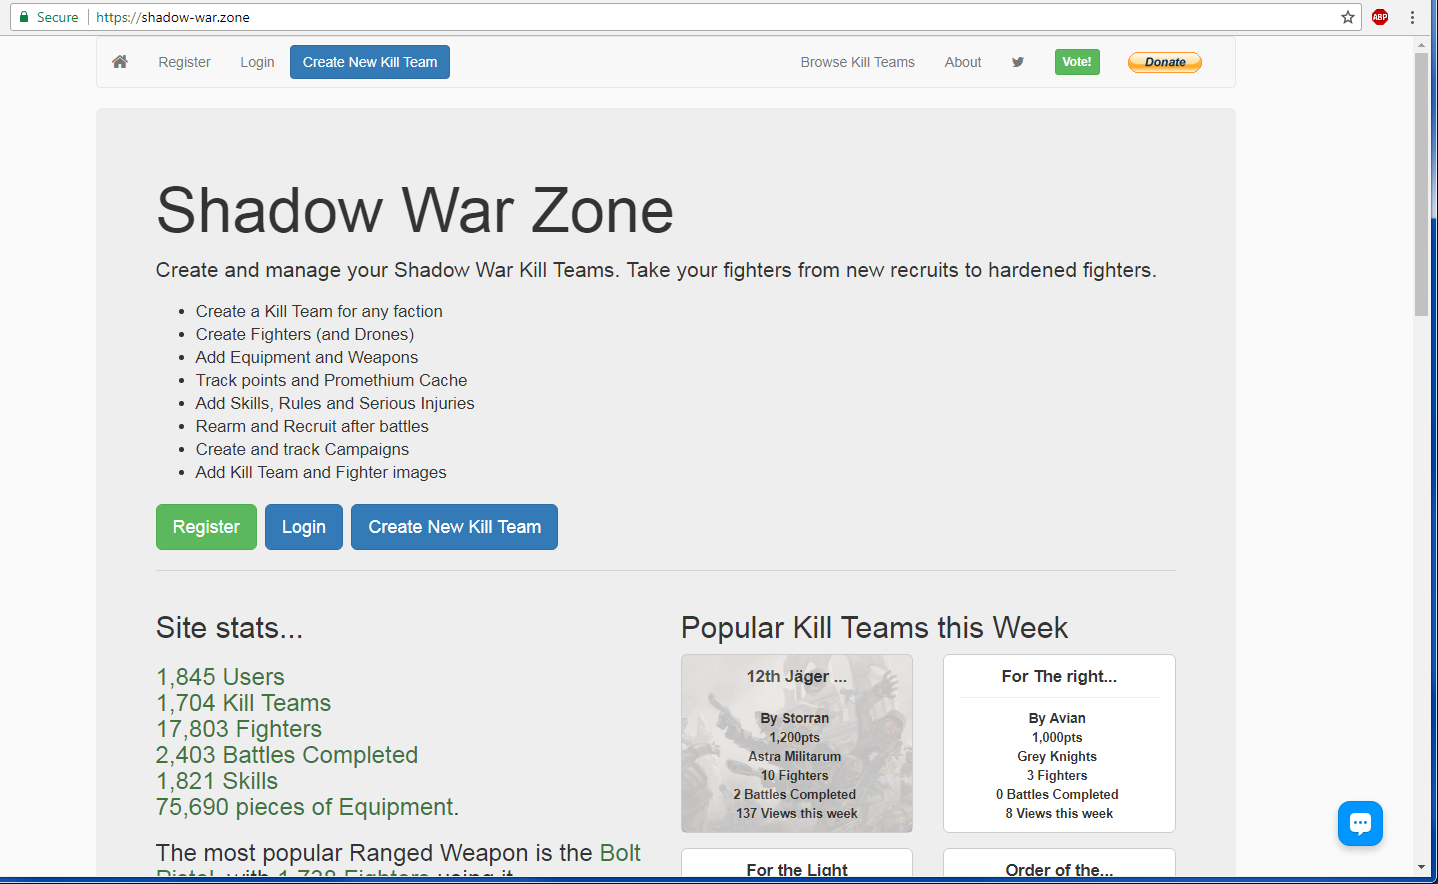View the Secure padlock site info
1438x884 pixels.
[x=48, y=17]
